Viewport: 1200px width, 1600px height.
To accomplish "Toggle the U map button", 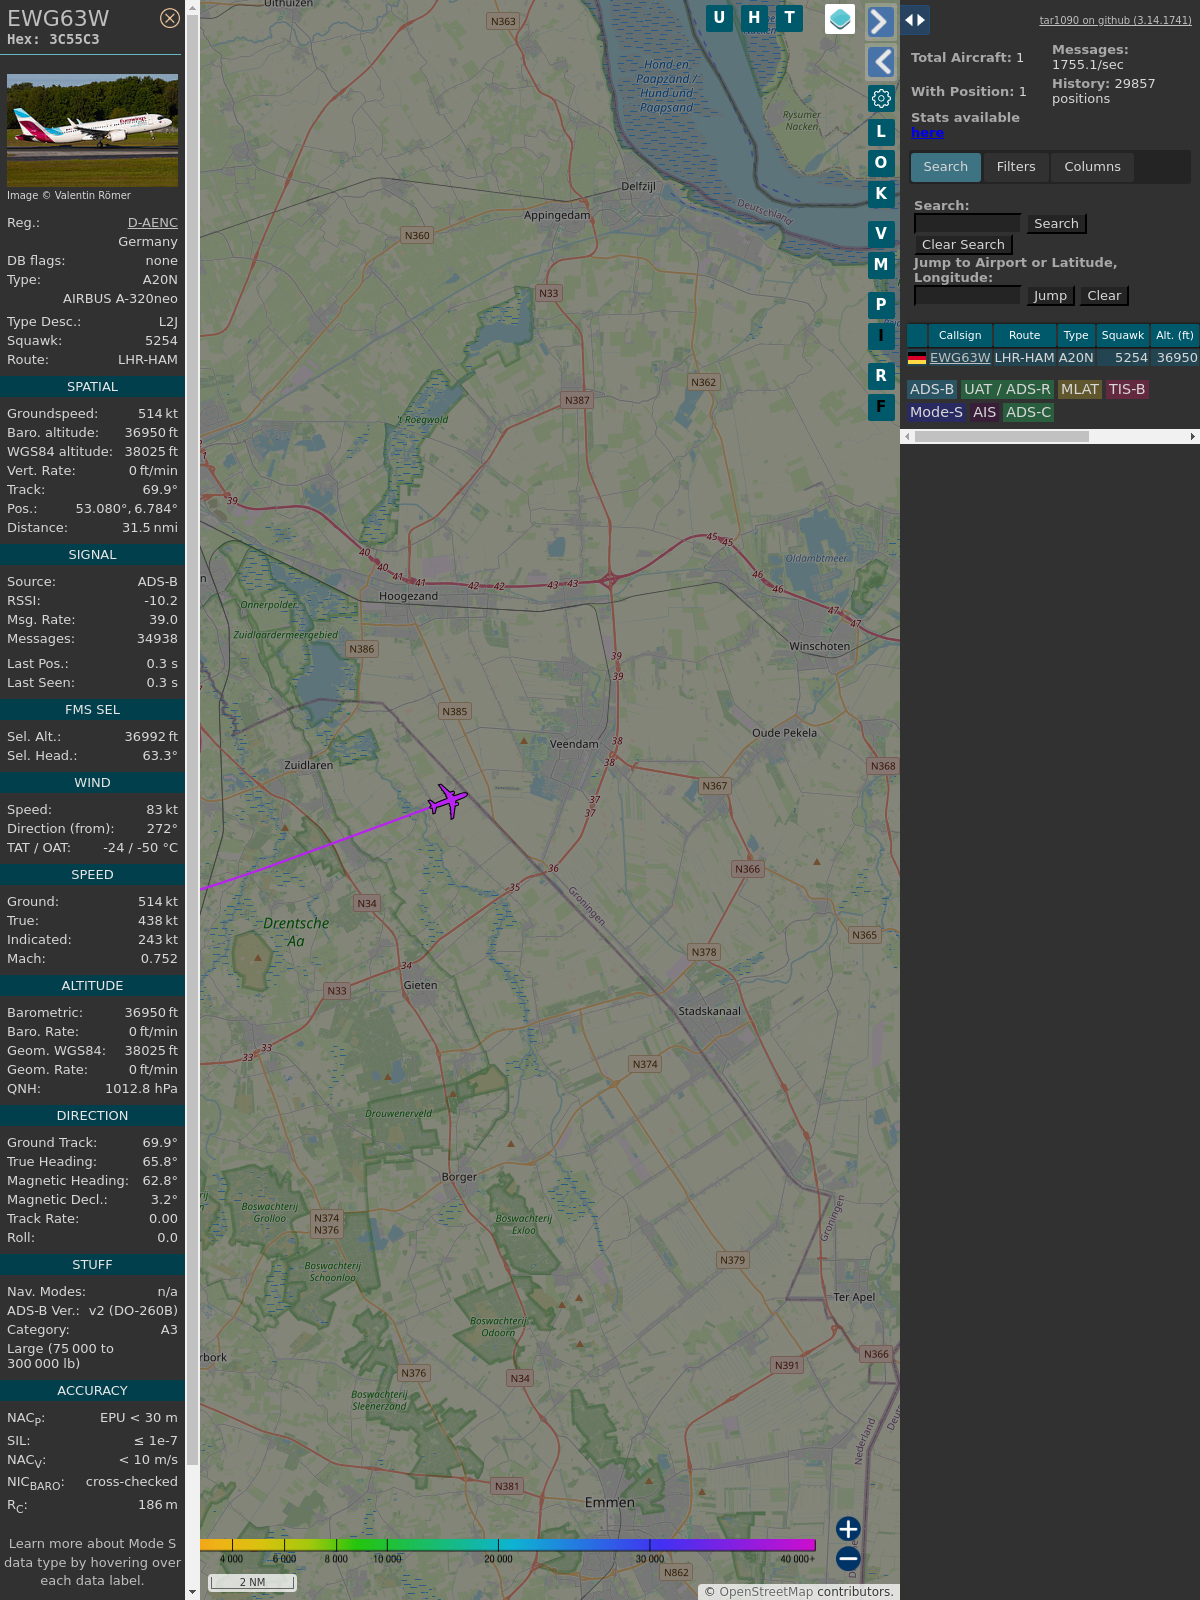I will coord(719,18).
